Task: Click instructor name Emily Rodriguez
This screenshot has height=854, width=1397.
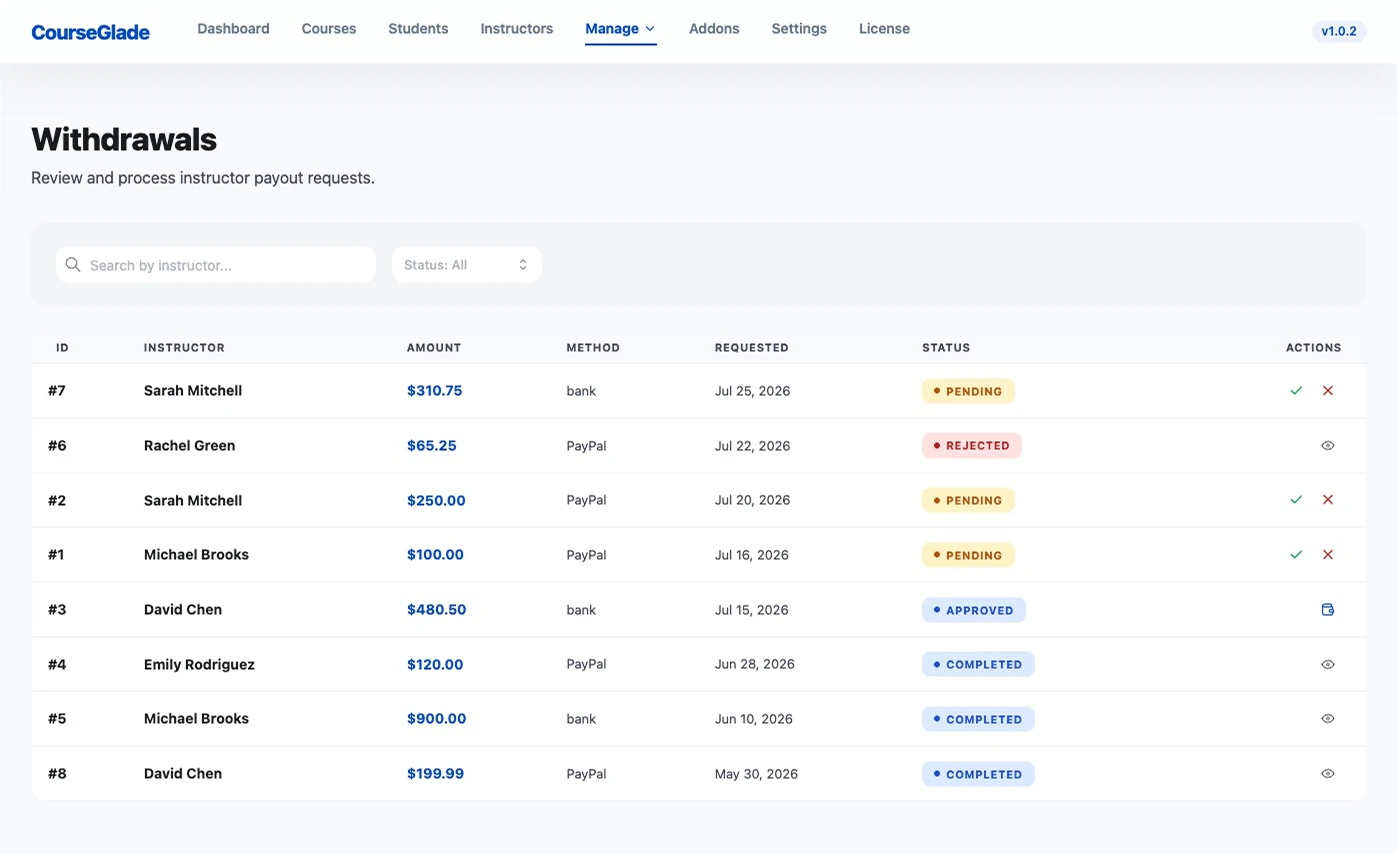Action: pyautogui.click(x=199, y=665)
